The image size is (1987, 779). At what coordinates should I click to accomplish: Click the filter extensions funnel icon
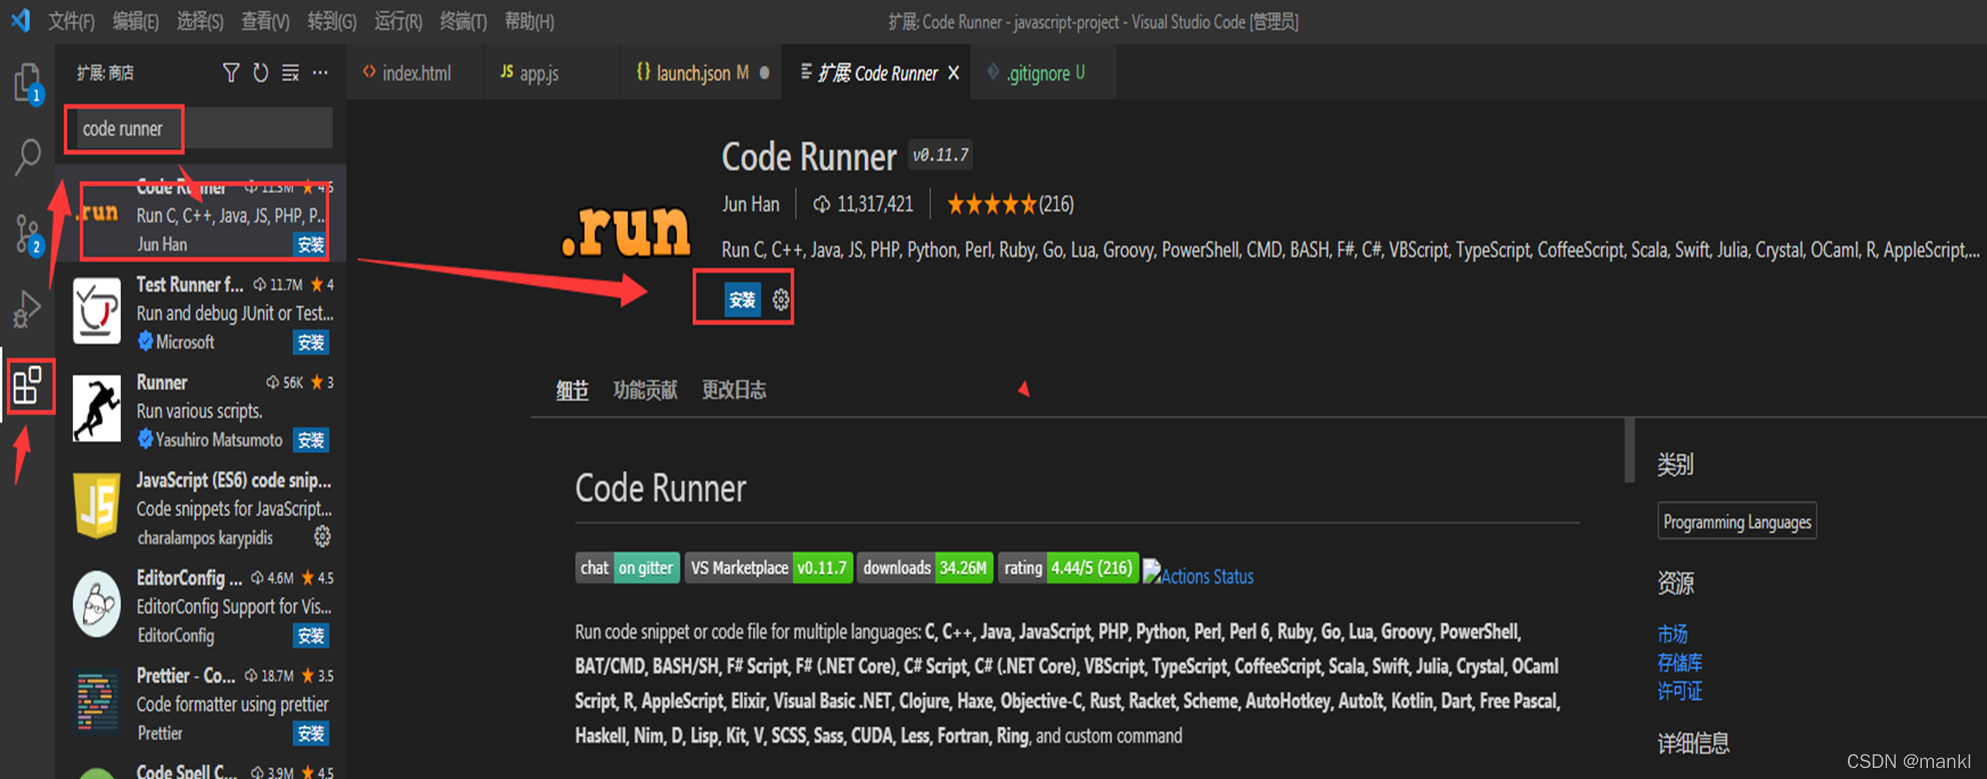click(231, 73)
